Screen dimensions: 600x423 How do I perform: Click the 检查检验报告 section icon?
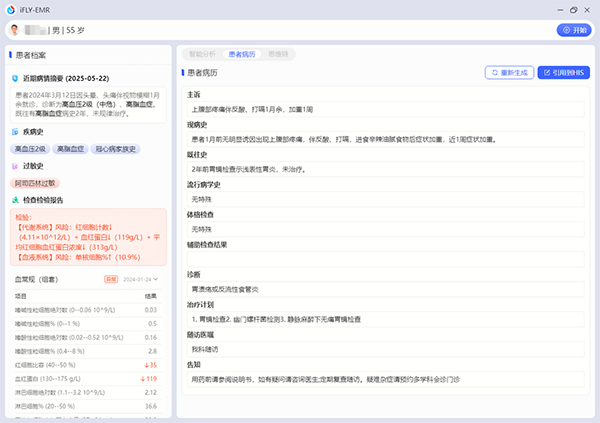(15, 200)
